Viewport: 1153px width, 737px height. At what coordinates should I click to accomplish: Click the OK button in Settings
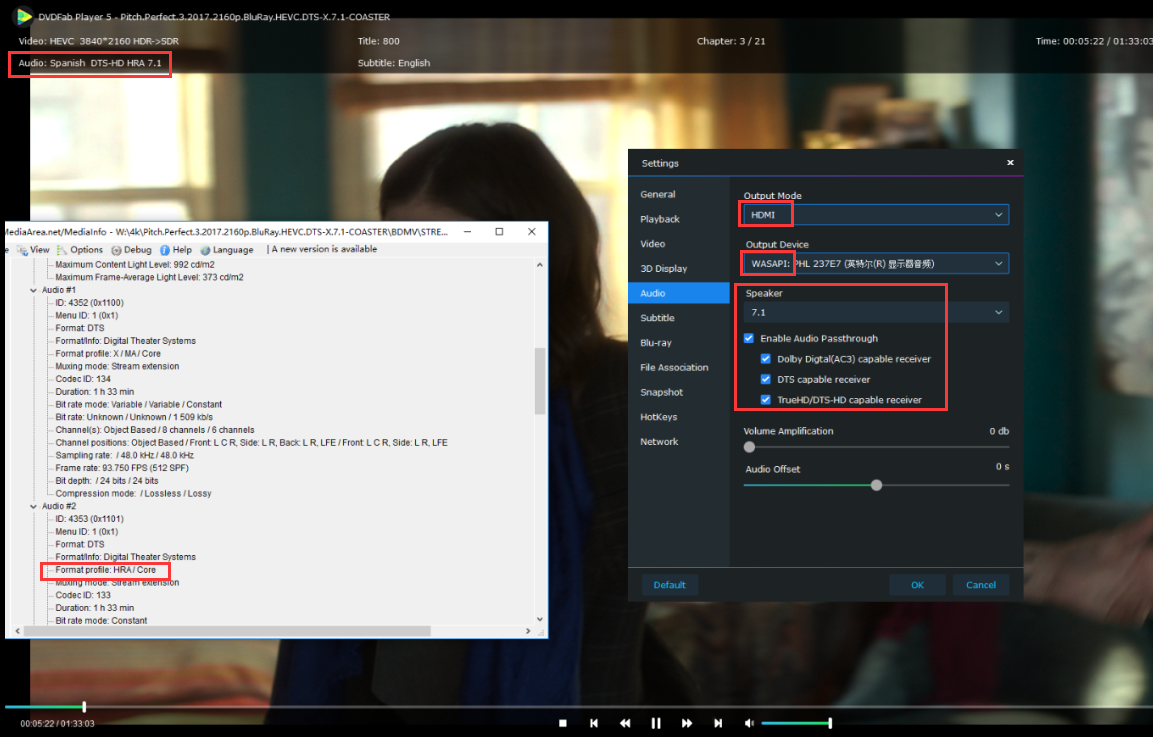(917, 585)
